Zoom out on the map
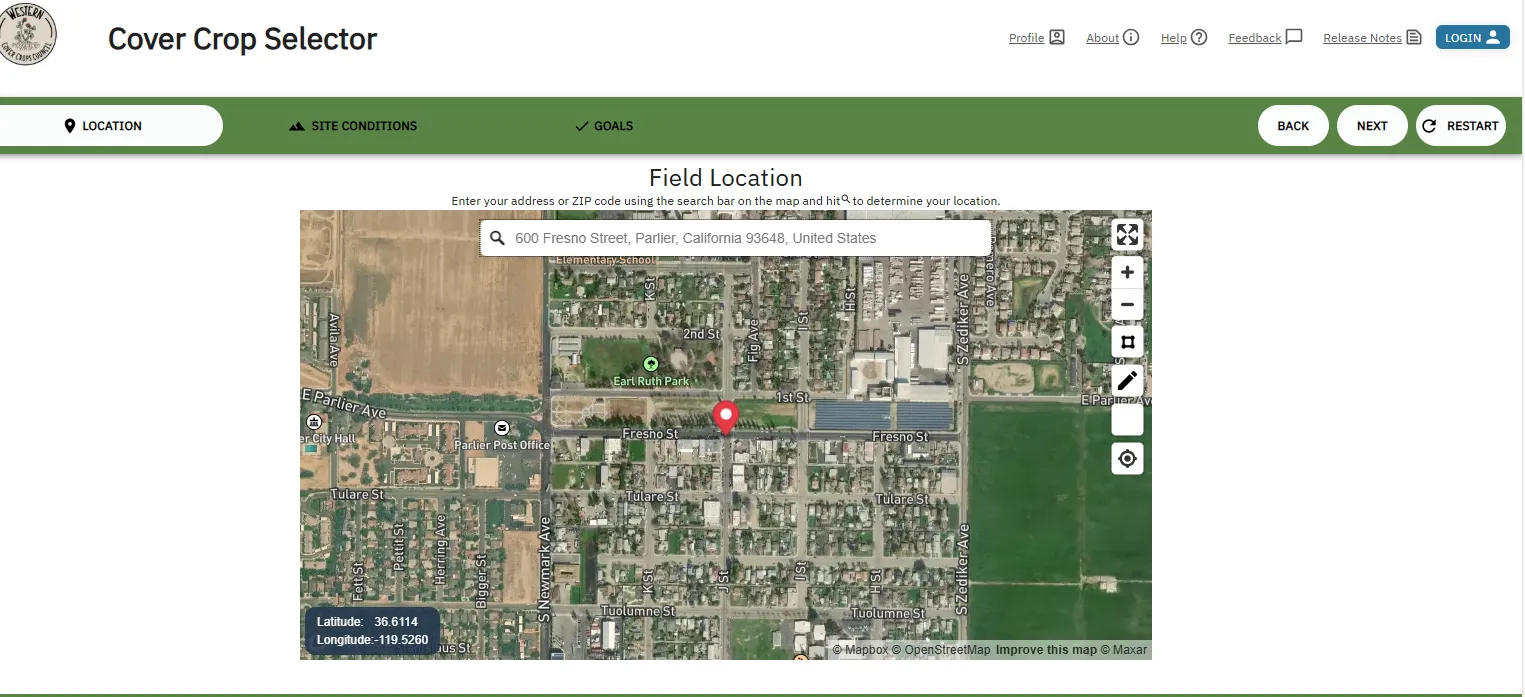Screen dimensions: 1525x697 point(1127,304)
